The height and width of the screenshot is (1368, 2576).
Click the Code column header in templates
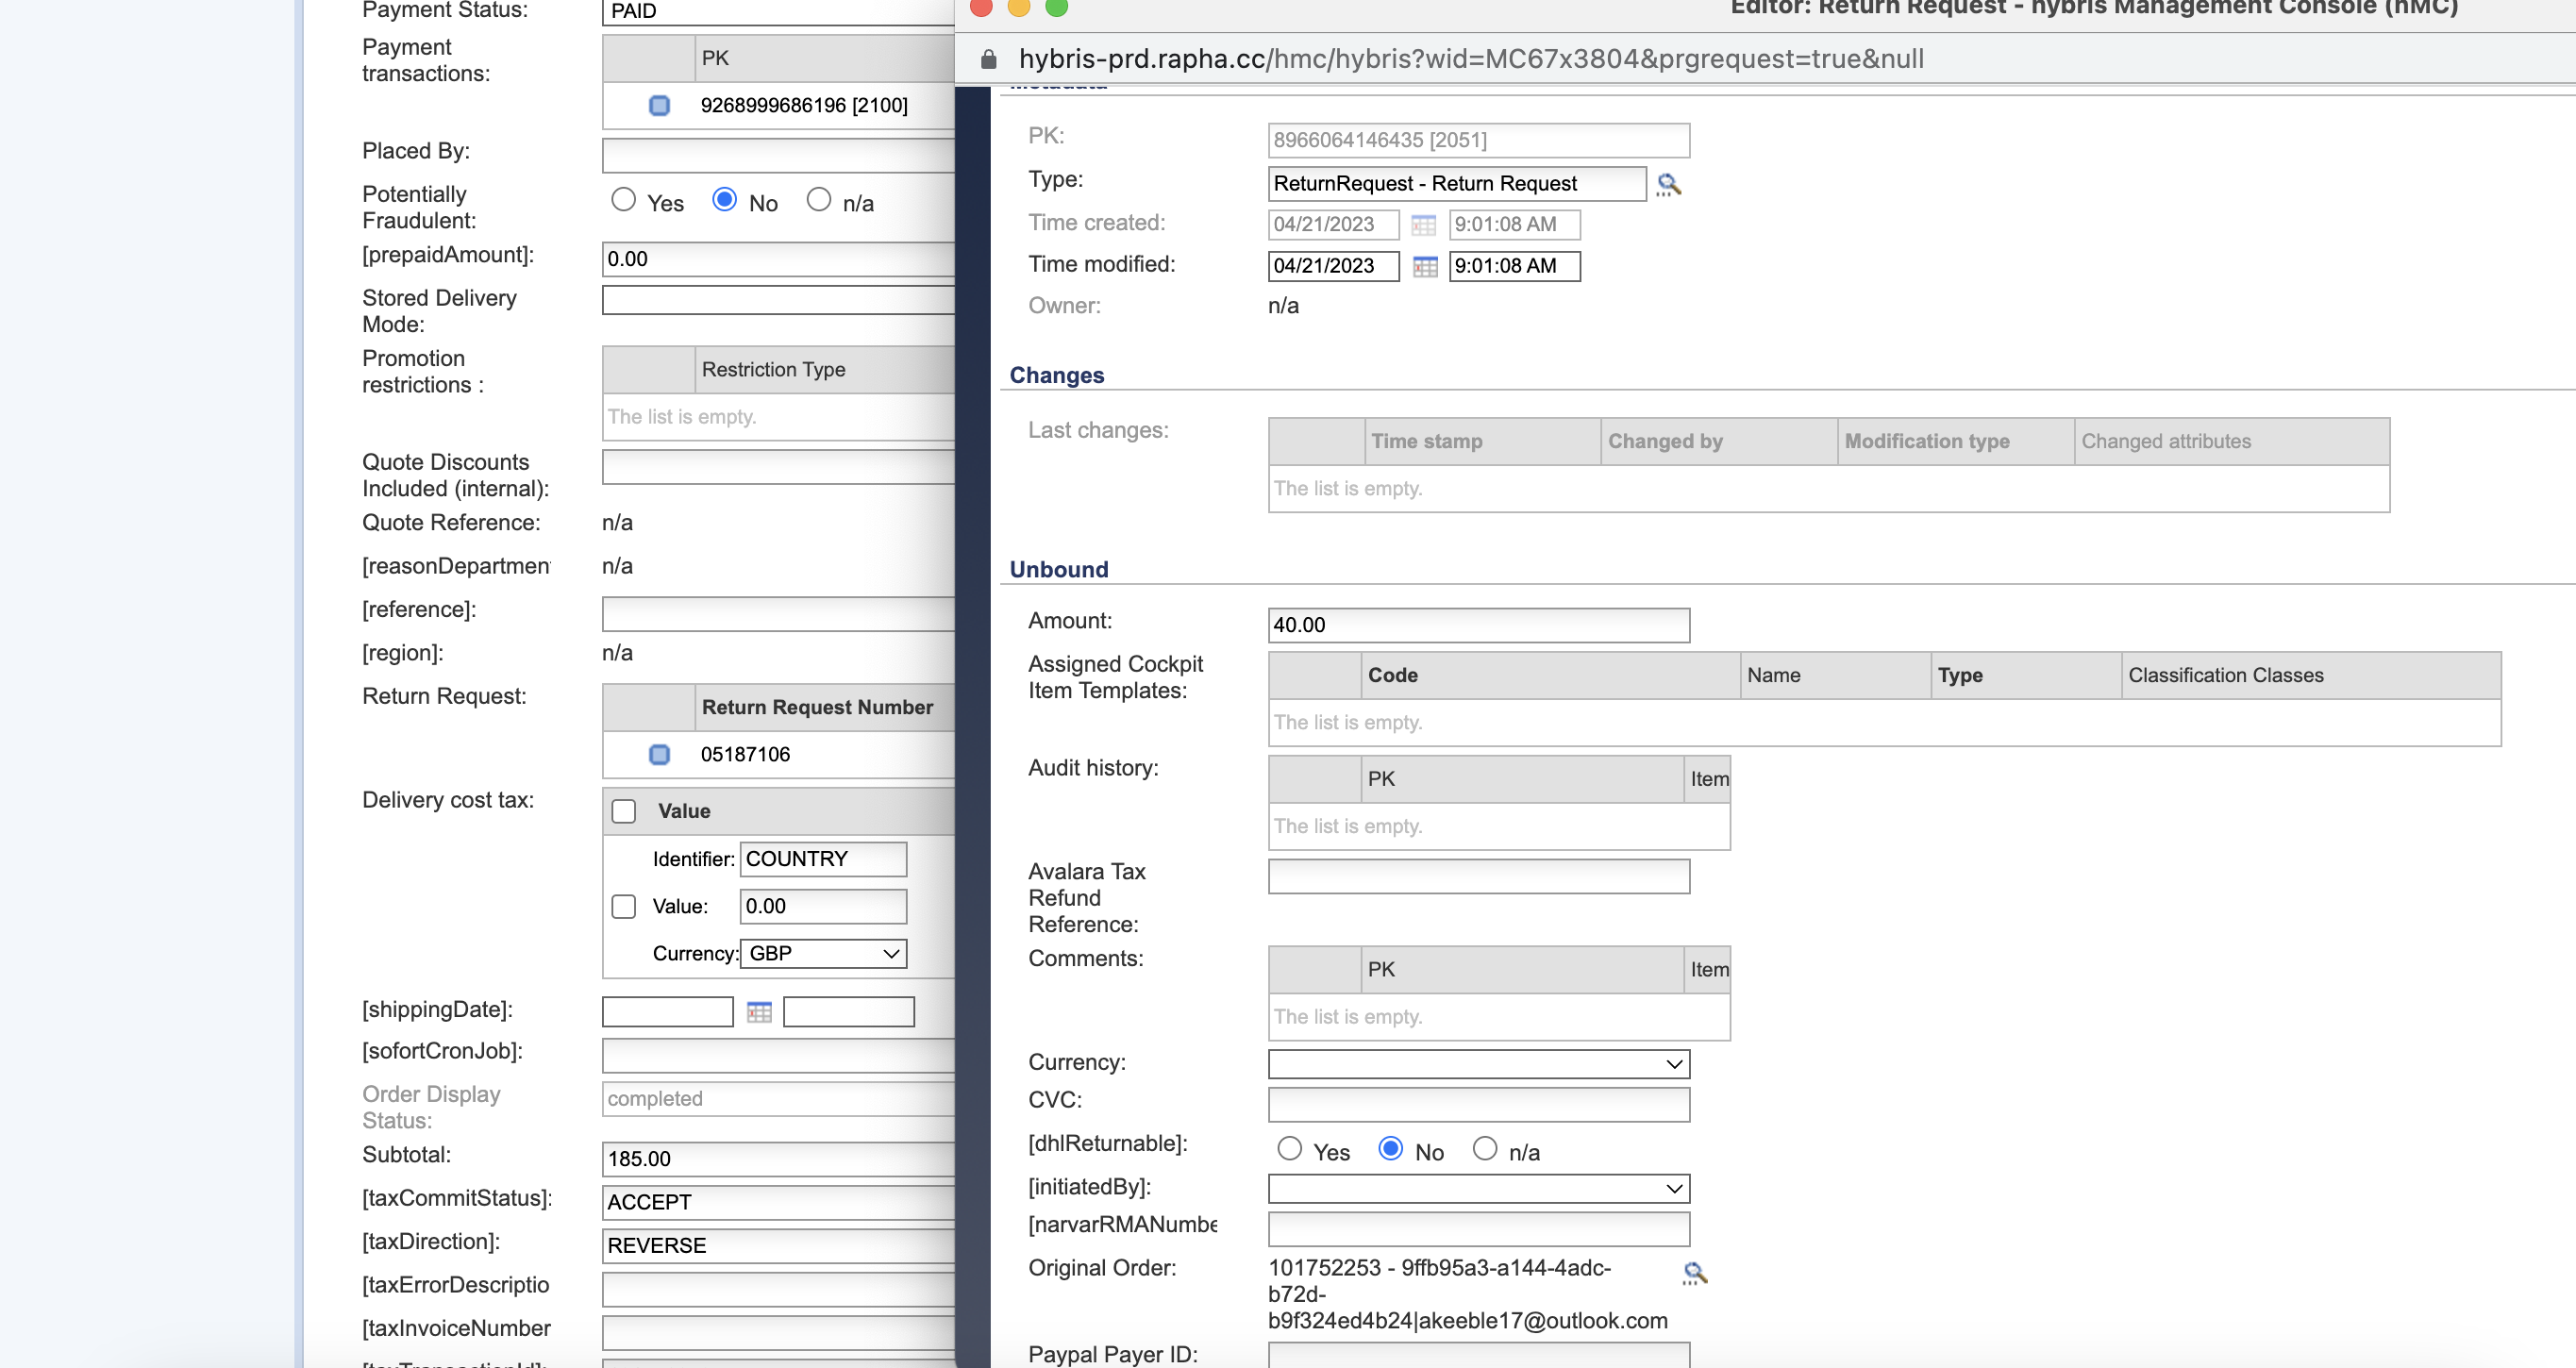[1392, 675]
